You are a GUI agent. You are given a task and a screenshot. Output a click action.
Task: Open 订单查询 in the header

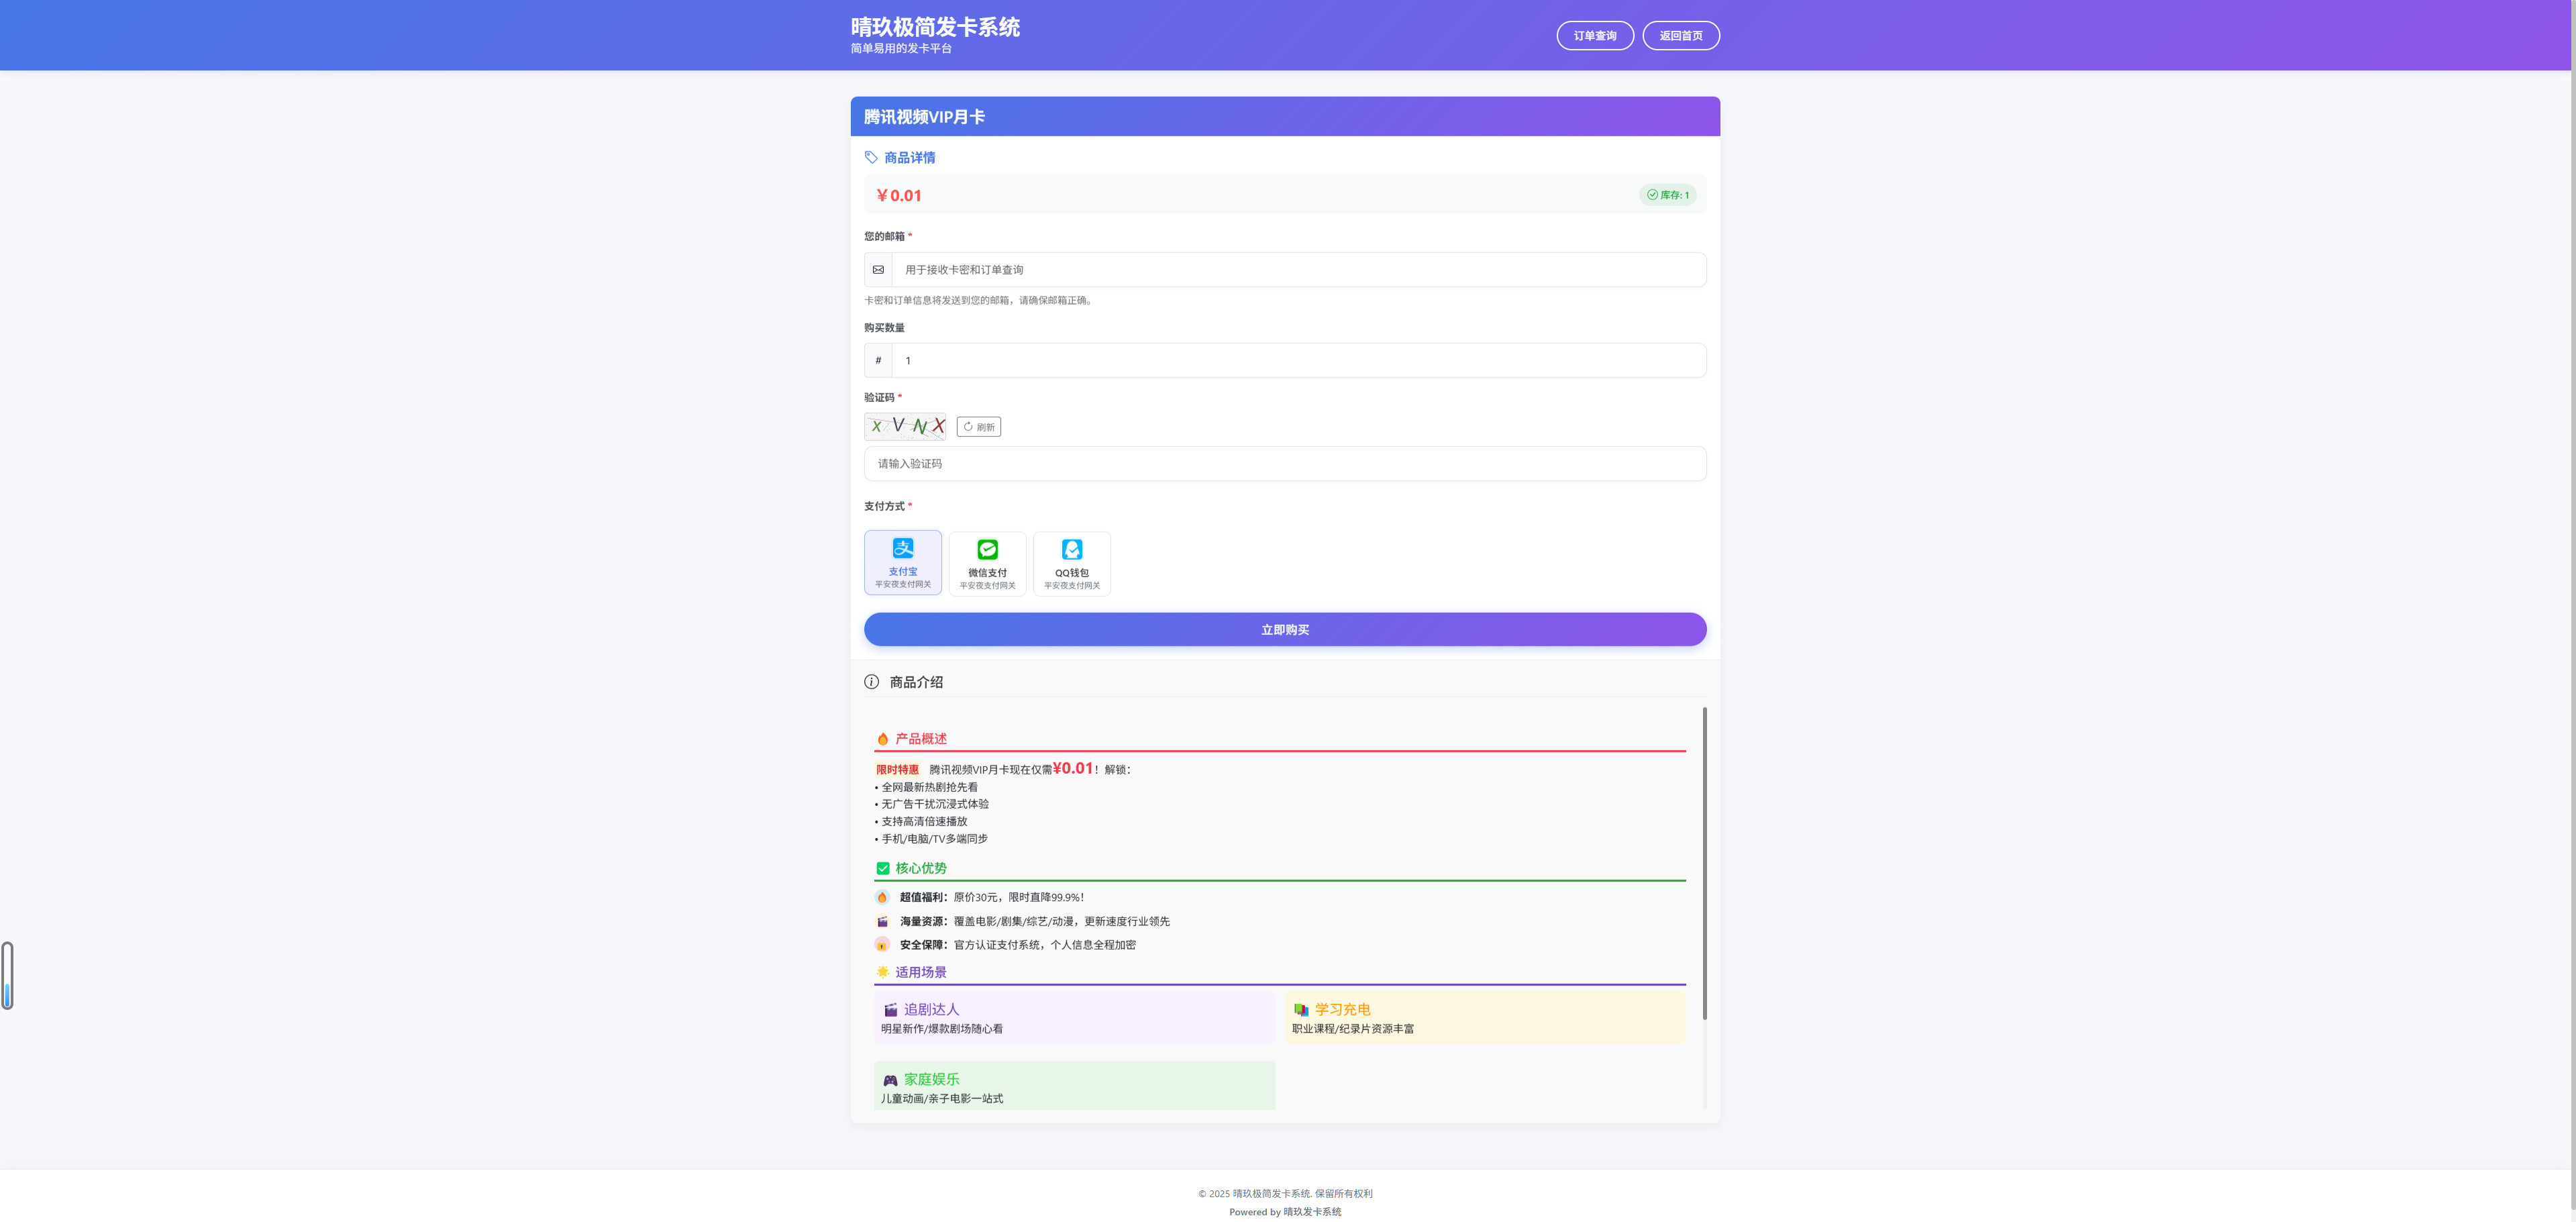pos(1594,36)
